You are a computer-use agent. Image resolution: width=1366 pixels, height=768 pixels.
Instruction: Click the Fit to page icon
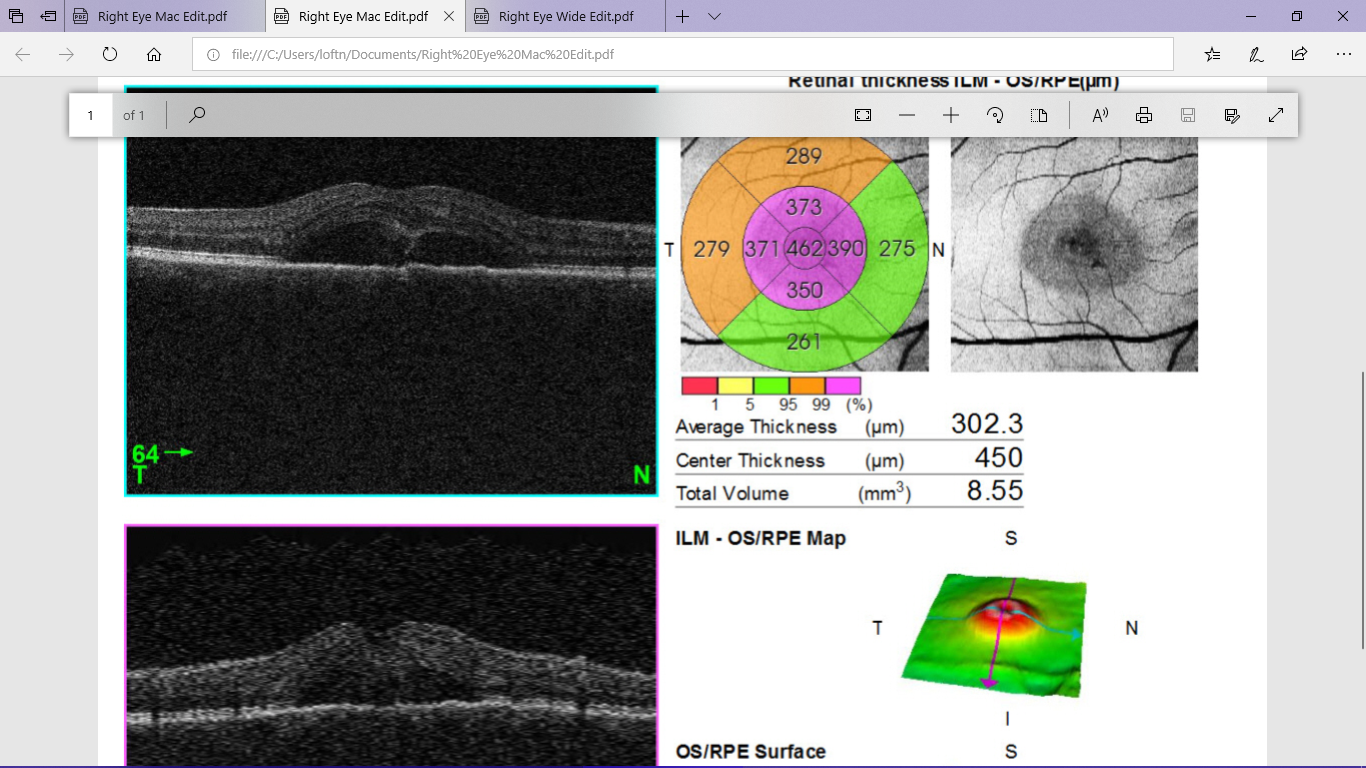coord(863,115)
